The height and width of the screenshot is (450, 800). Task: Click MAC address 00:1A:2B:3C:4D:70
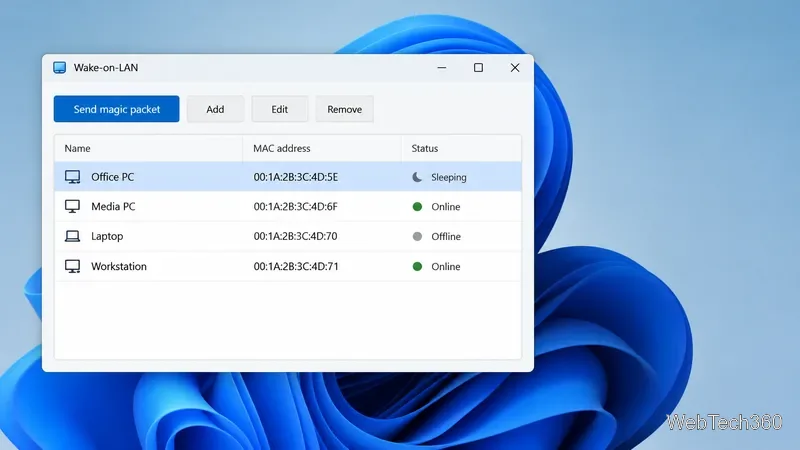pos(295,236)
